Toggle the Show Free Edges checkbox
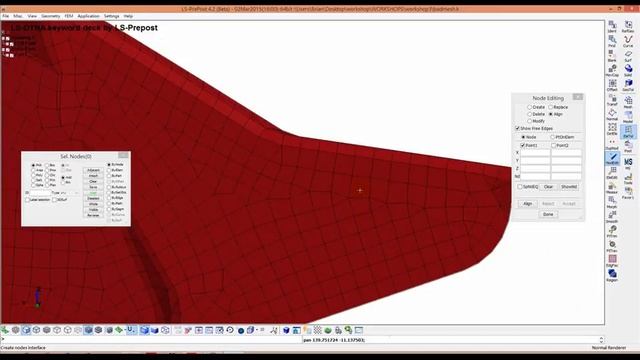 [518, 129]
